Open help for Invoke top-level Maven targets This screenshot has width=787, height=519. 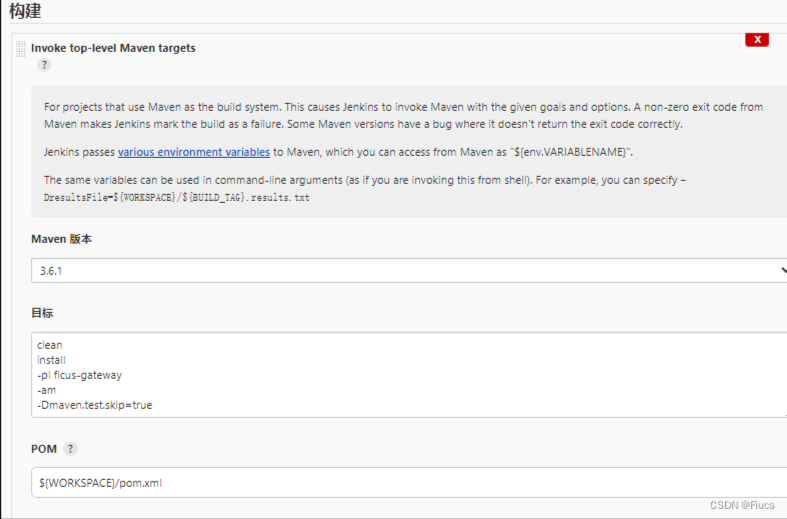[44, 65]
